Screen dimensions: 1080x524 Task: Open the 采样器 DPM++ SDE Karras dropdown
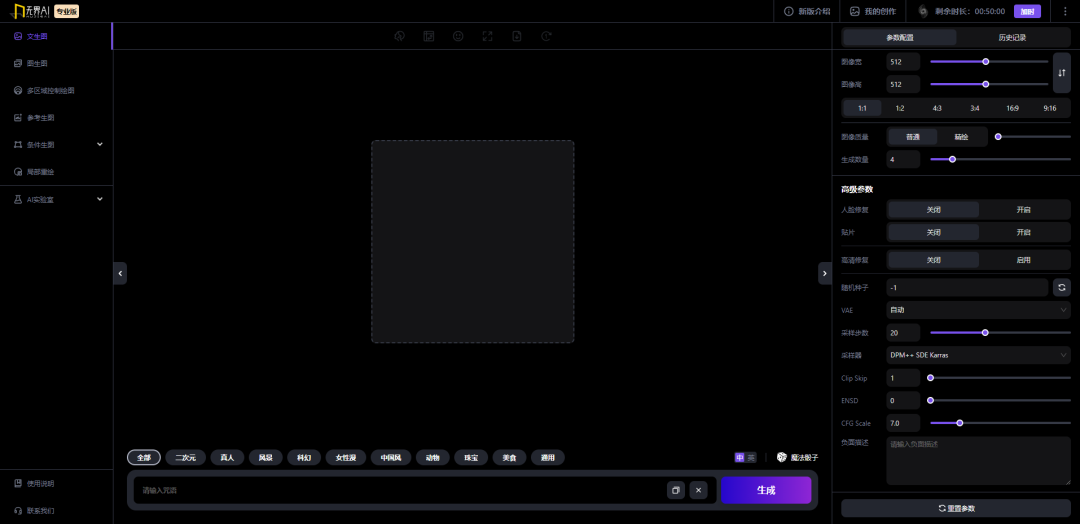tap(978, 355)
